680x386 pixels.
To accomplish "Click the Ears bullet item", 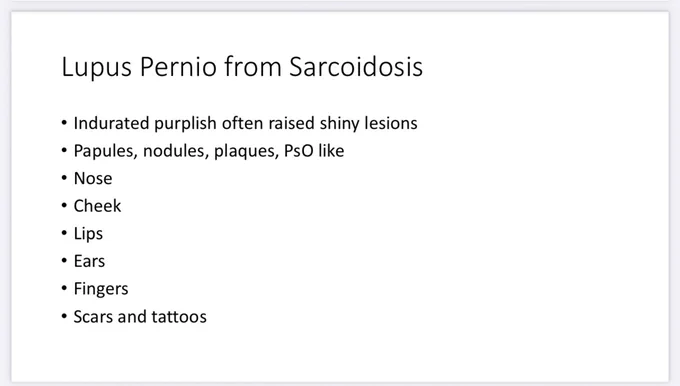I will [x=89, y=261].
